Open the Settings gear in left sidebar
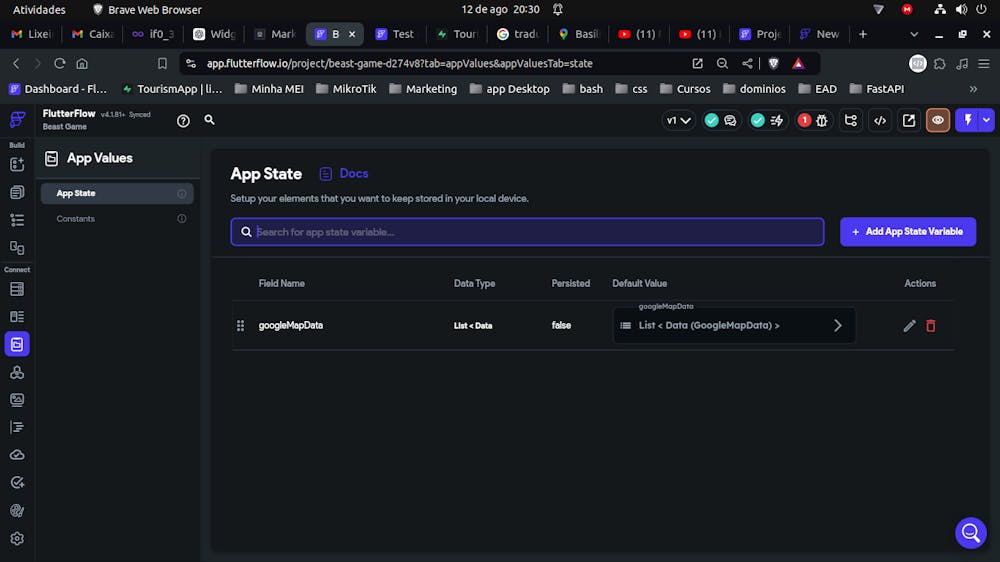 (17, 539)
